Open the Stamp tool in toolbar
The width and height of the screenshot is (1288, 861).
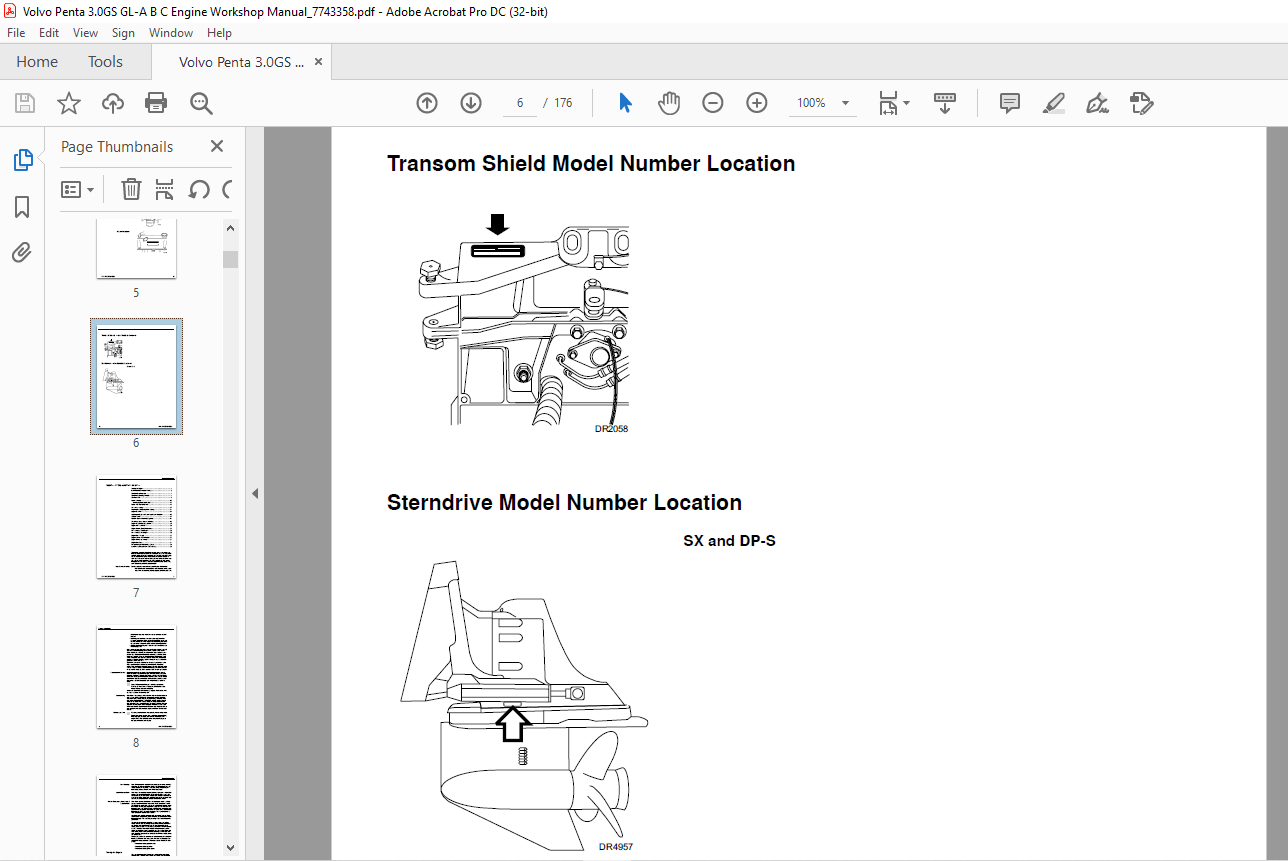1141,103
